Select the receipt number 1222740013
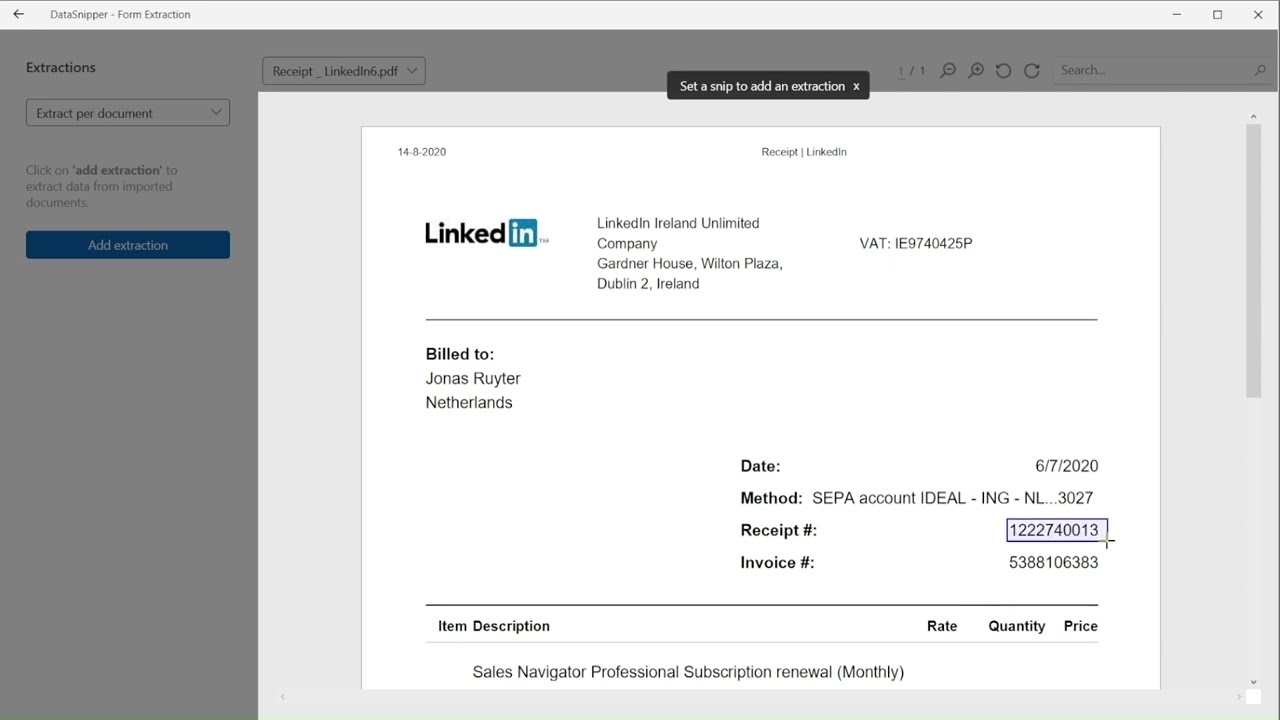This screenshot has width=1280, height=720. [x=1054, y=530]
